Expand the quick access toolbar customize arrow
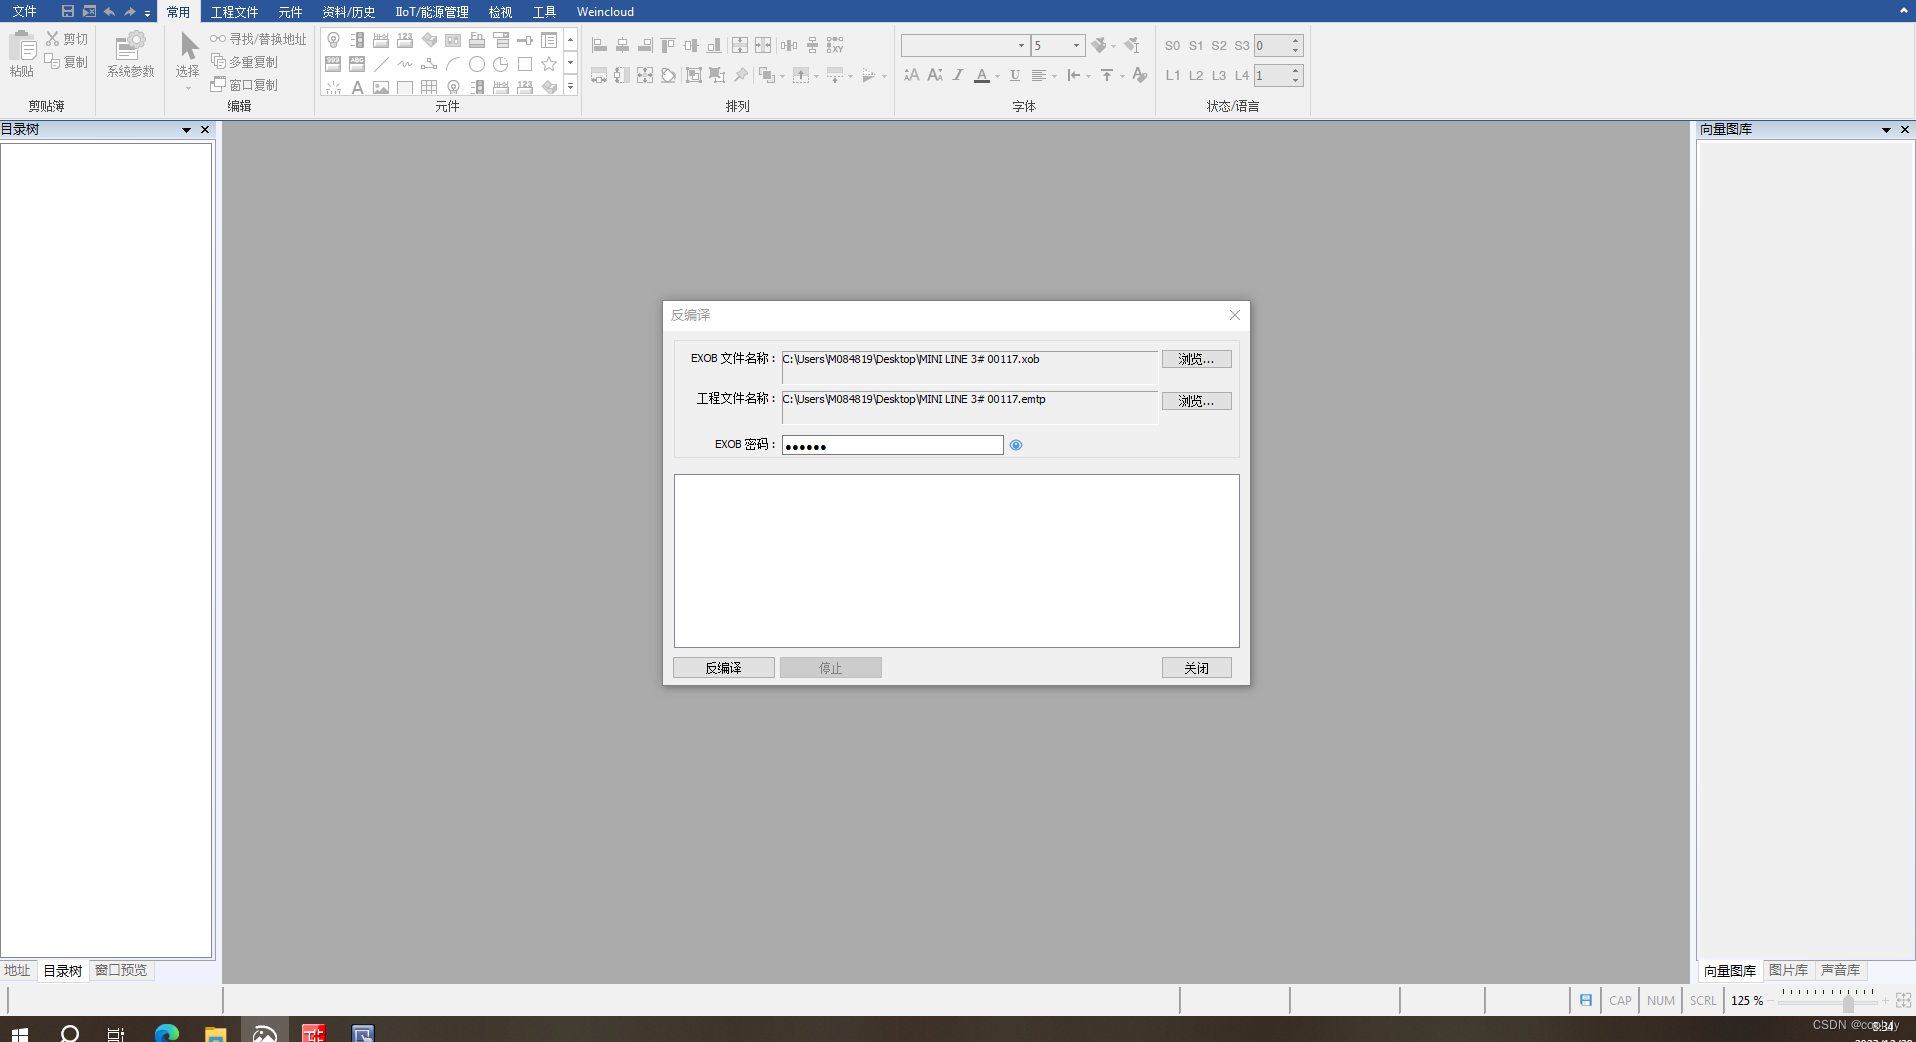 tap(147, 13)
